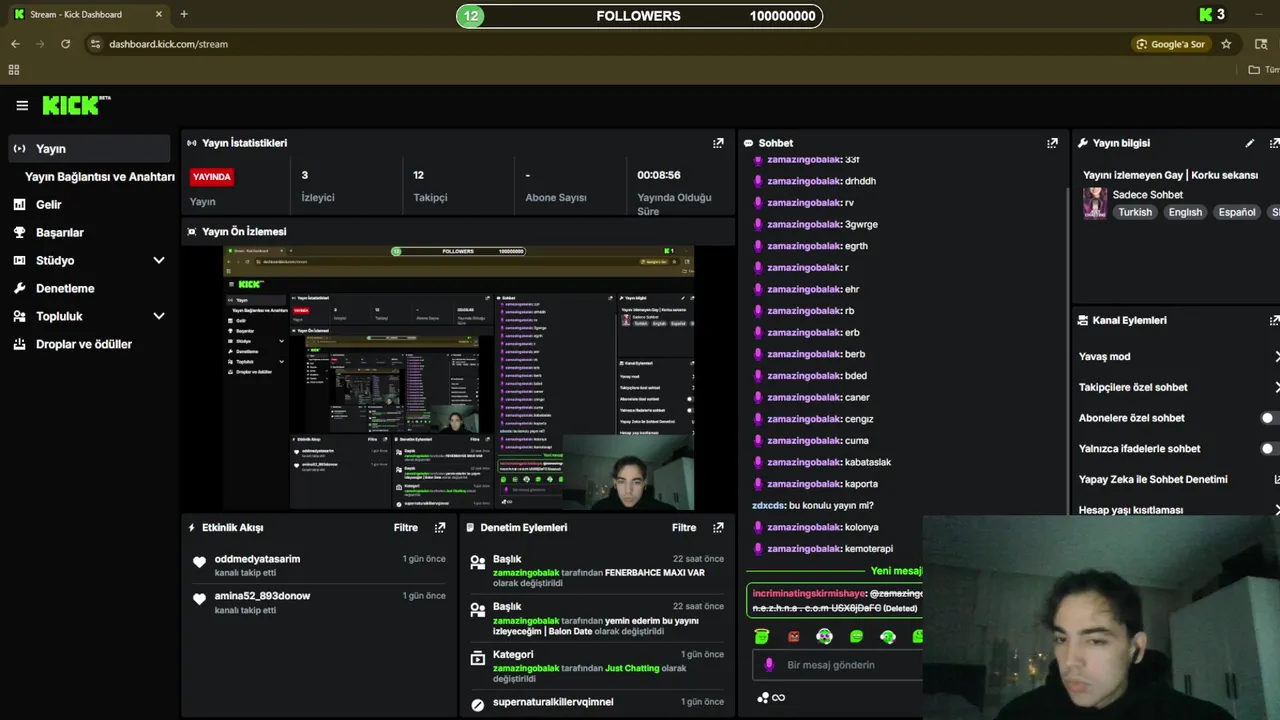Open the browser apps grid icon
This screenshot has width=1280, height=720.
14,70
